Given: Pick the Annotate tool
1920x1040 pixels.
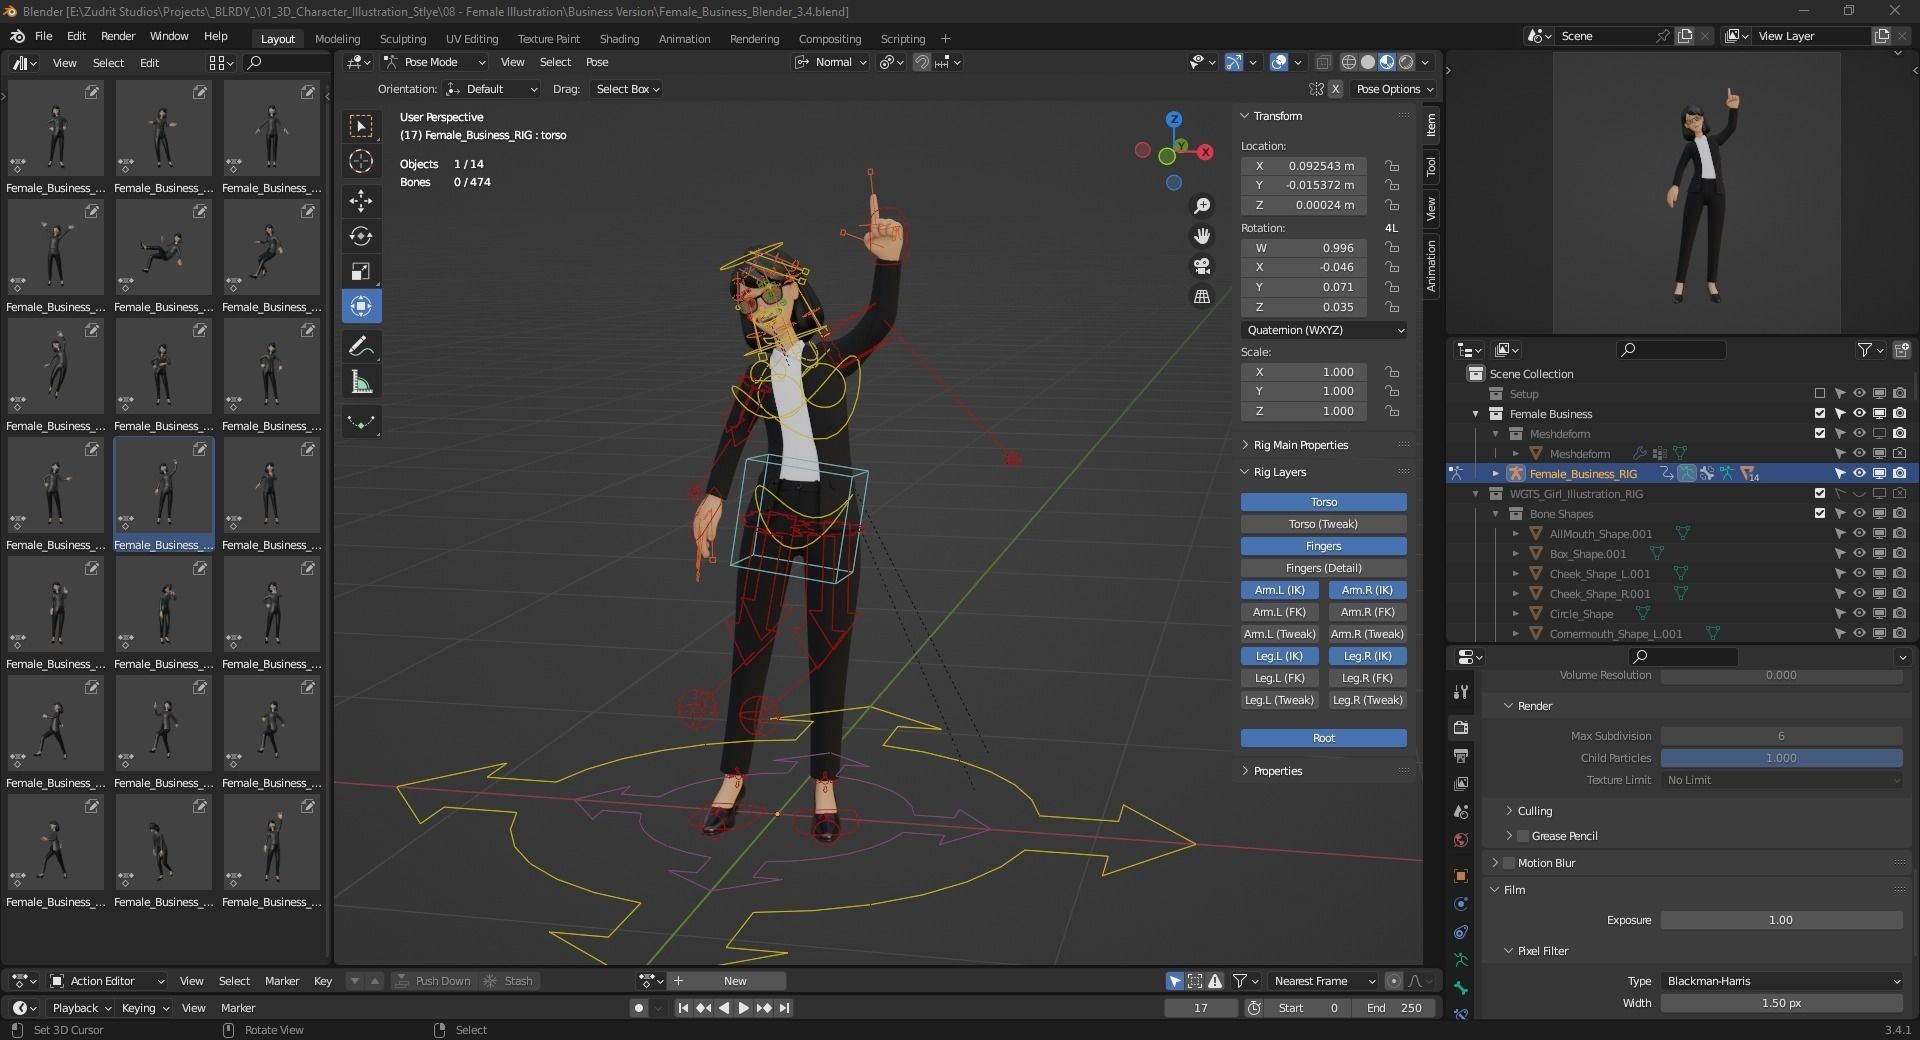Looking at the screenshot, I should (x=361, y=346).
